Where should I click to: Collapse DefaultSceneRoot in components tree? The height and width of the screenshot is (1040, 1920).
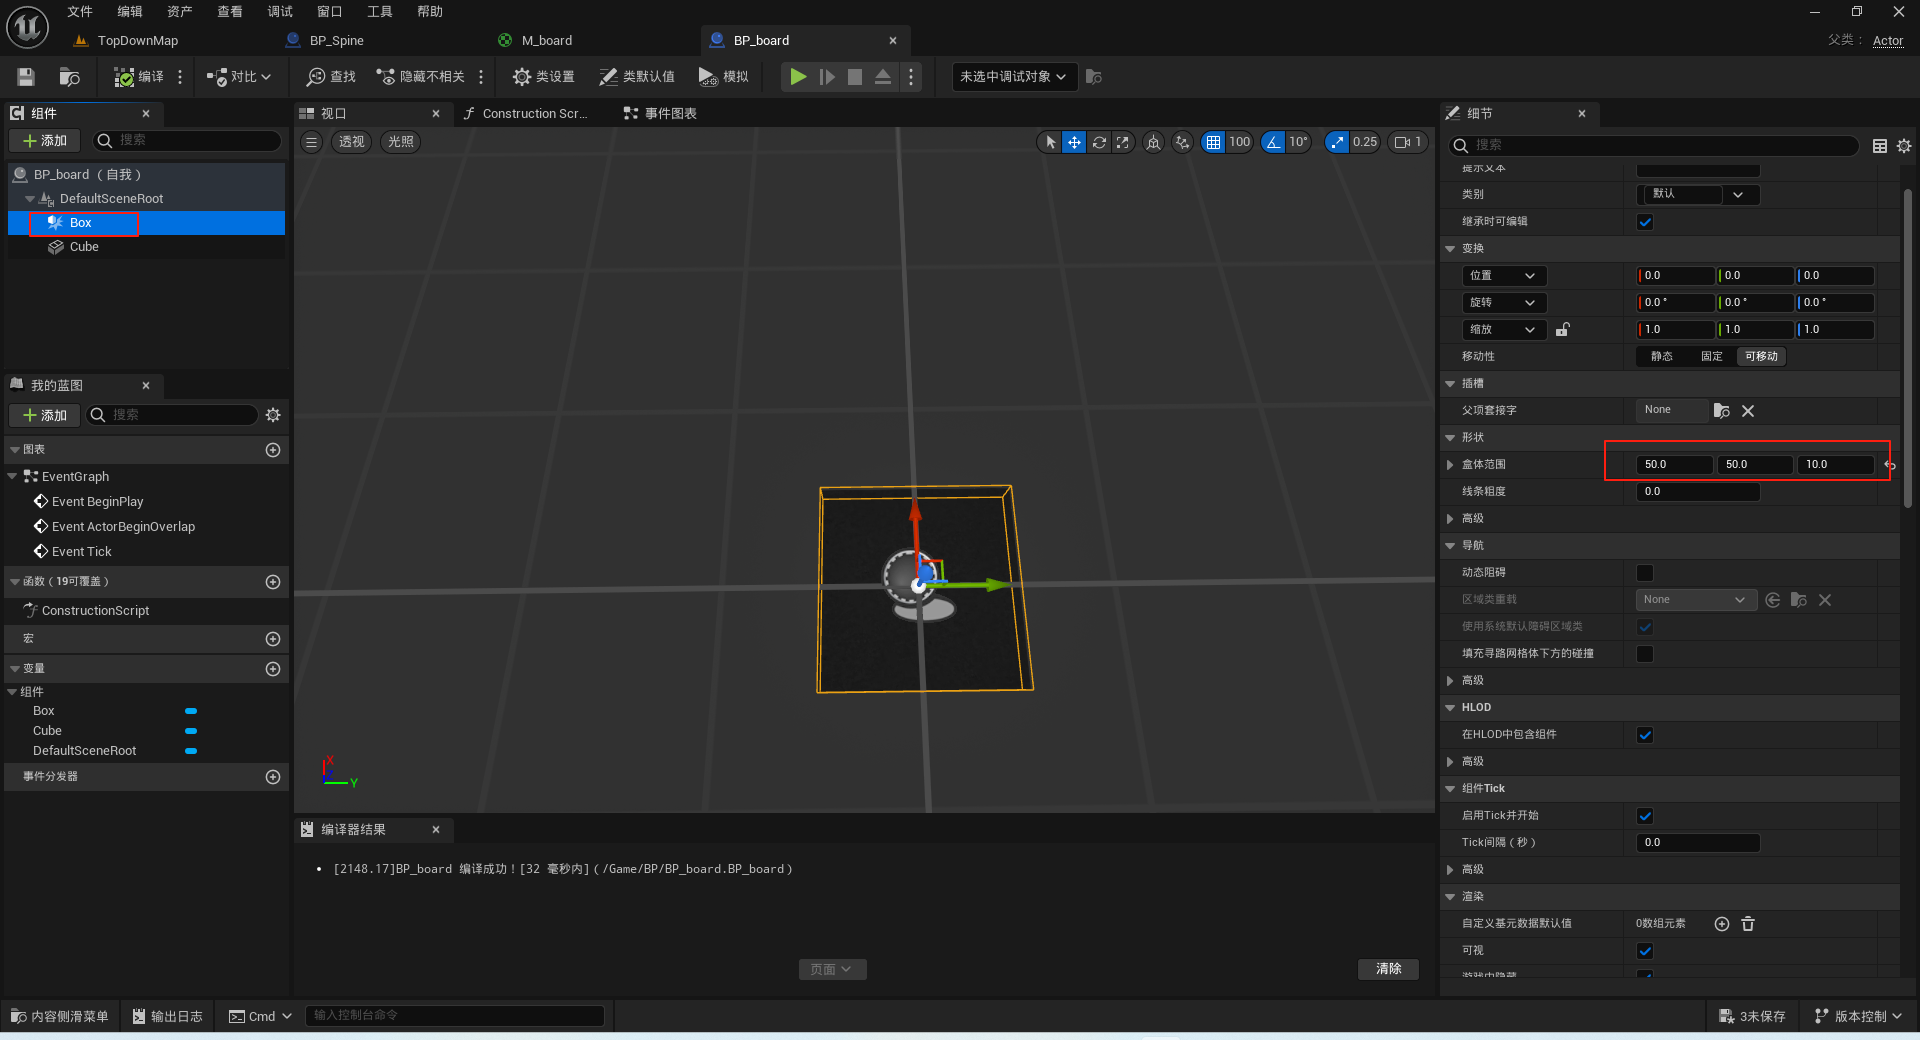coord(30,199)
